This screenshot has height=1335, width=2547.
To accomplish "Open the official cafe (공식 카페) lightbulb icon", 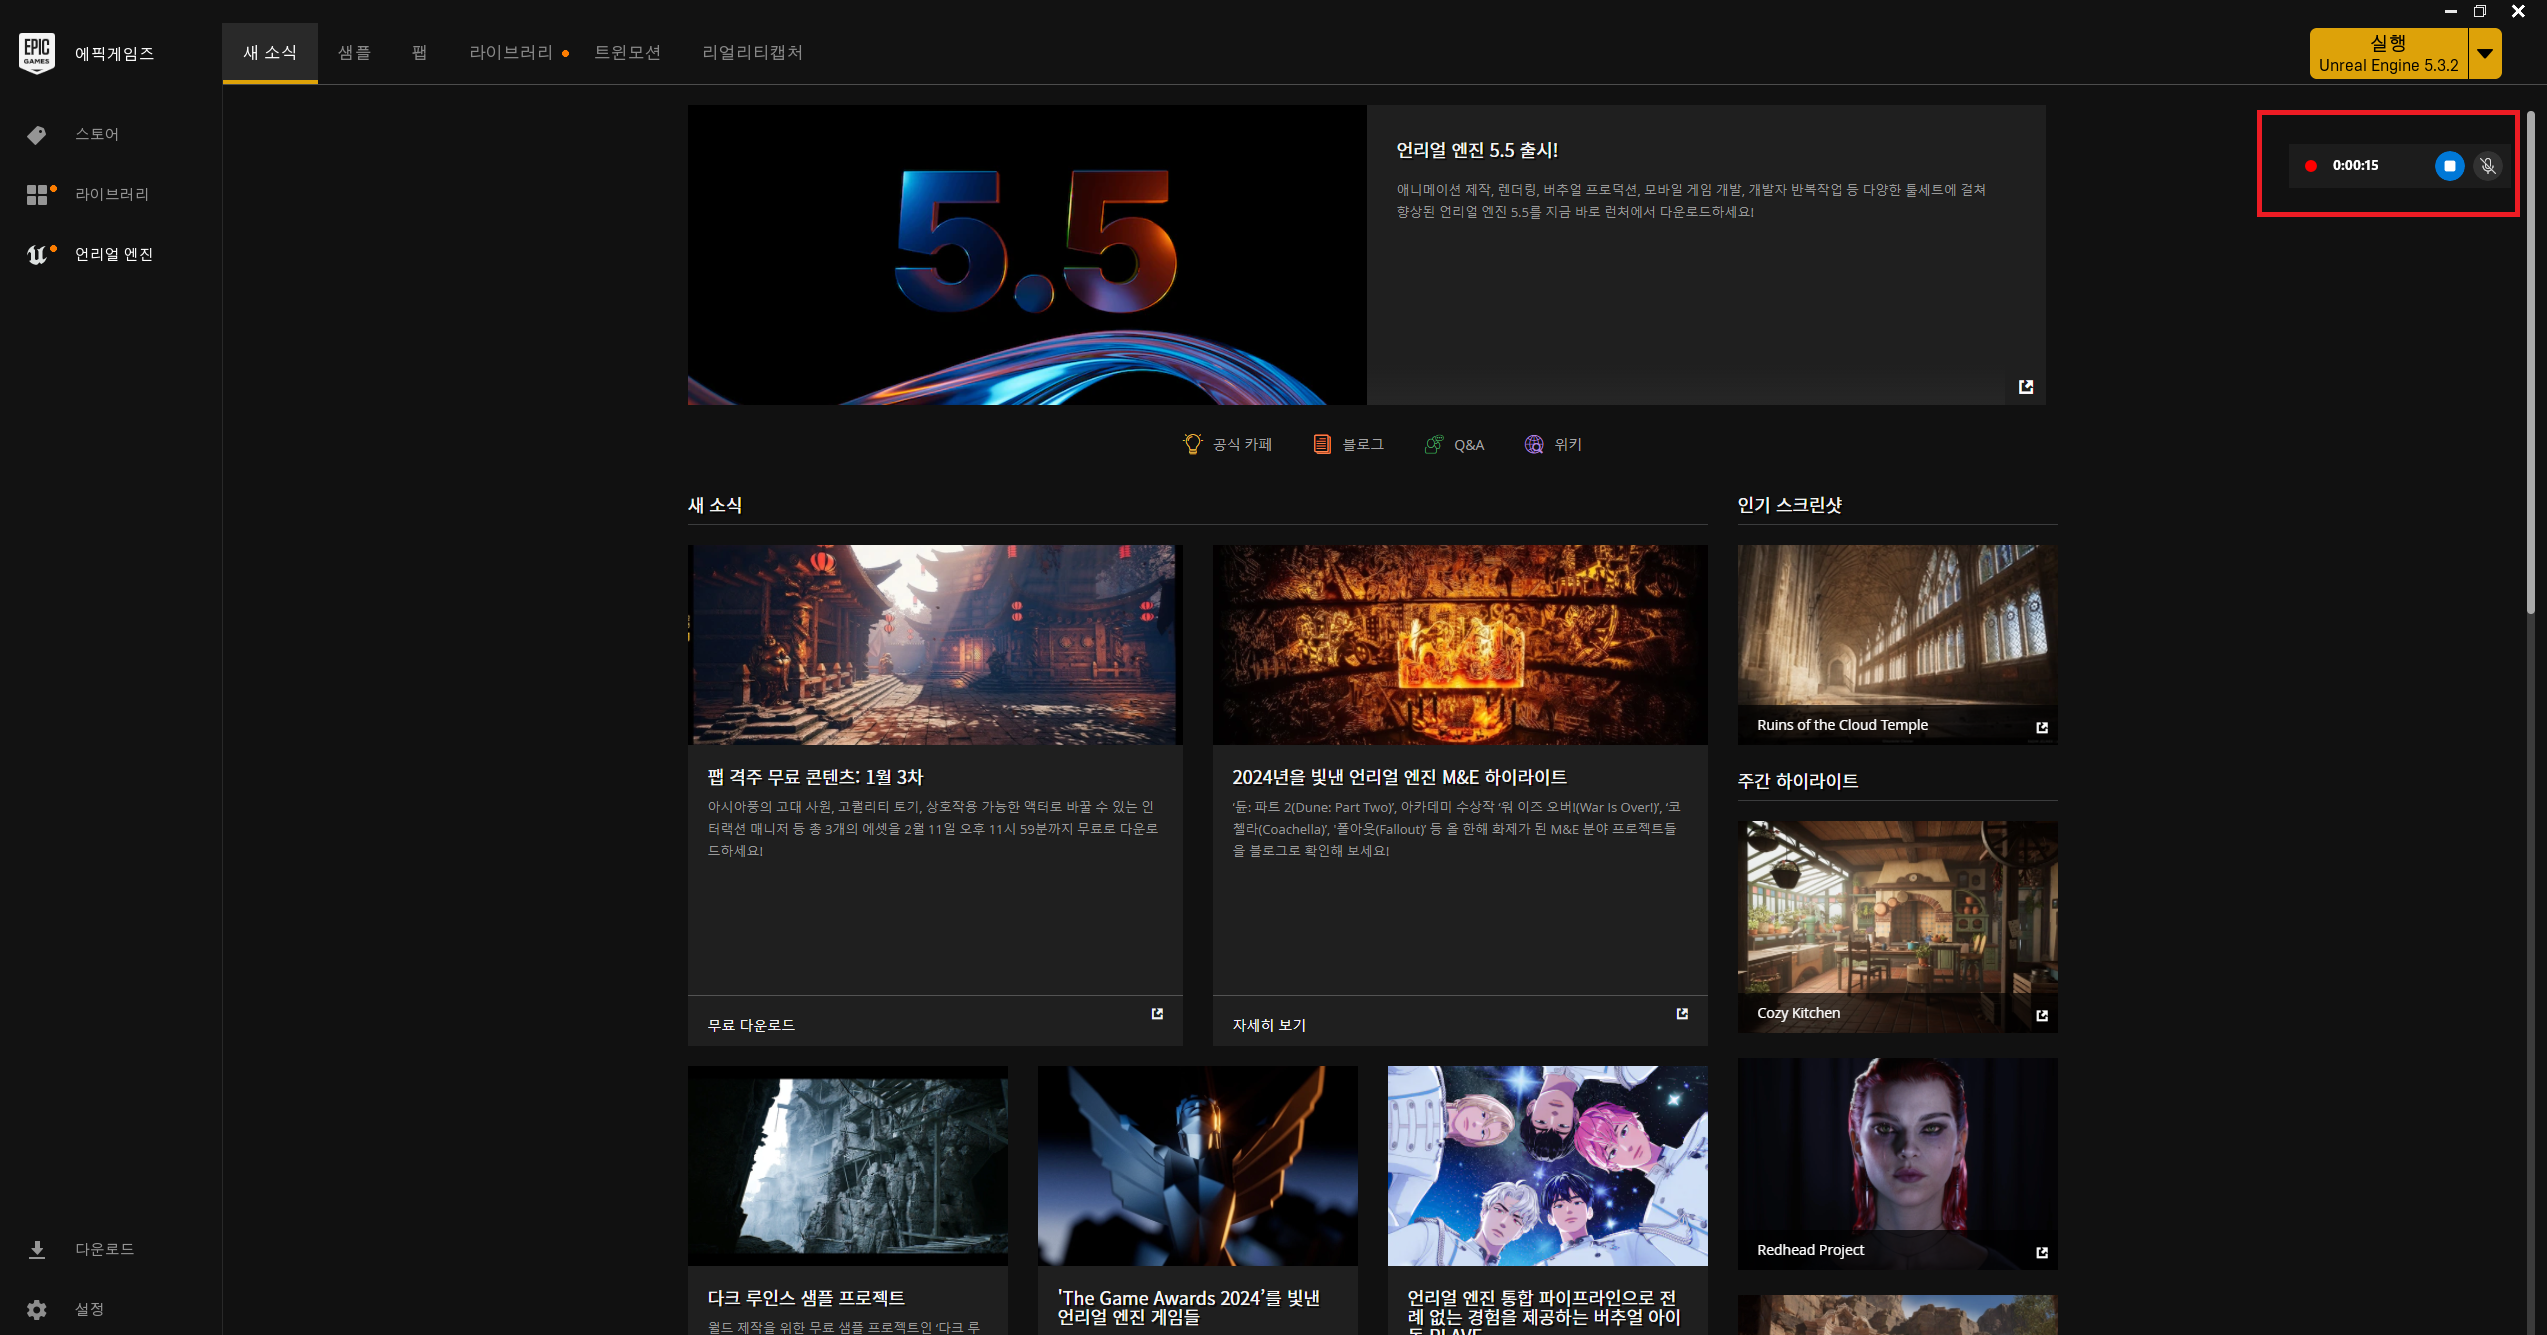I will [1192, 444].
